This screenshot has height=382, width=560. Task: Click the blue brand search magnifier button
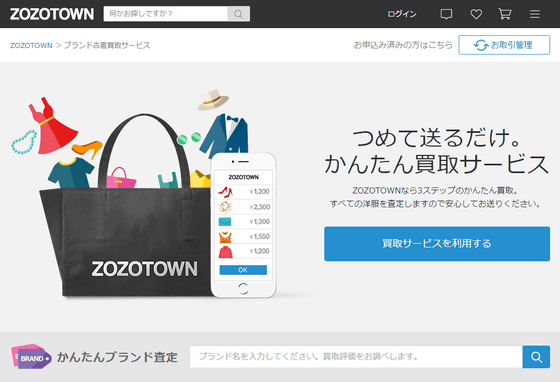click(536, 357)
